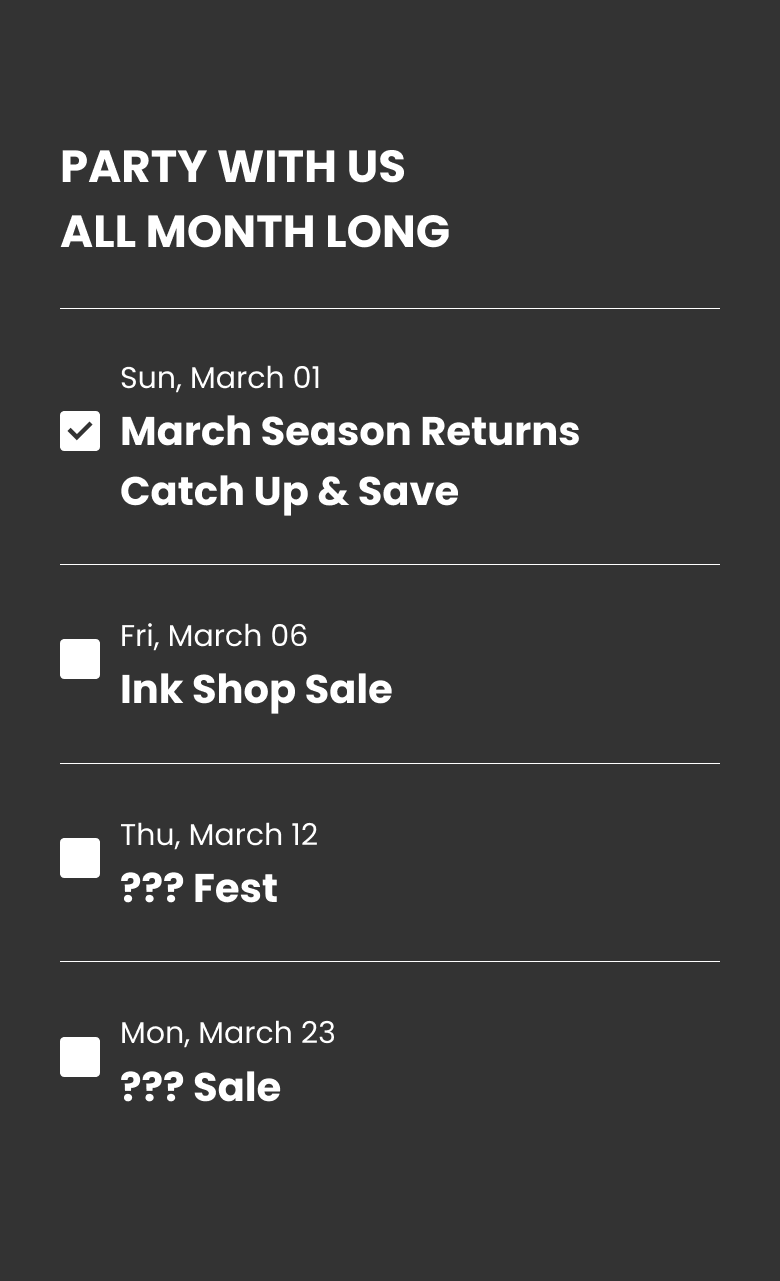This screenshot has width=780, height=1281.
Task: Open the 'March Season Returns' event title
Action: [x=350, y=431]
